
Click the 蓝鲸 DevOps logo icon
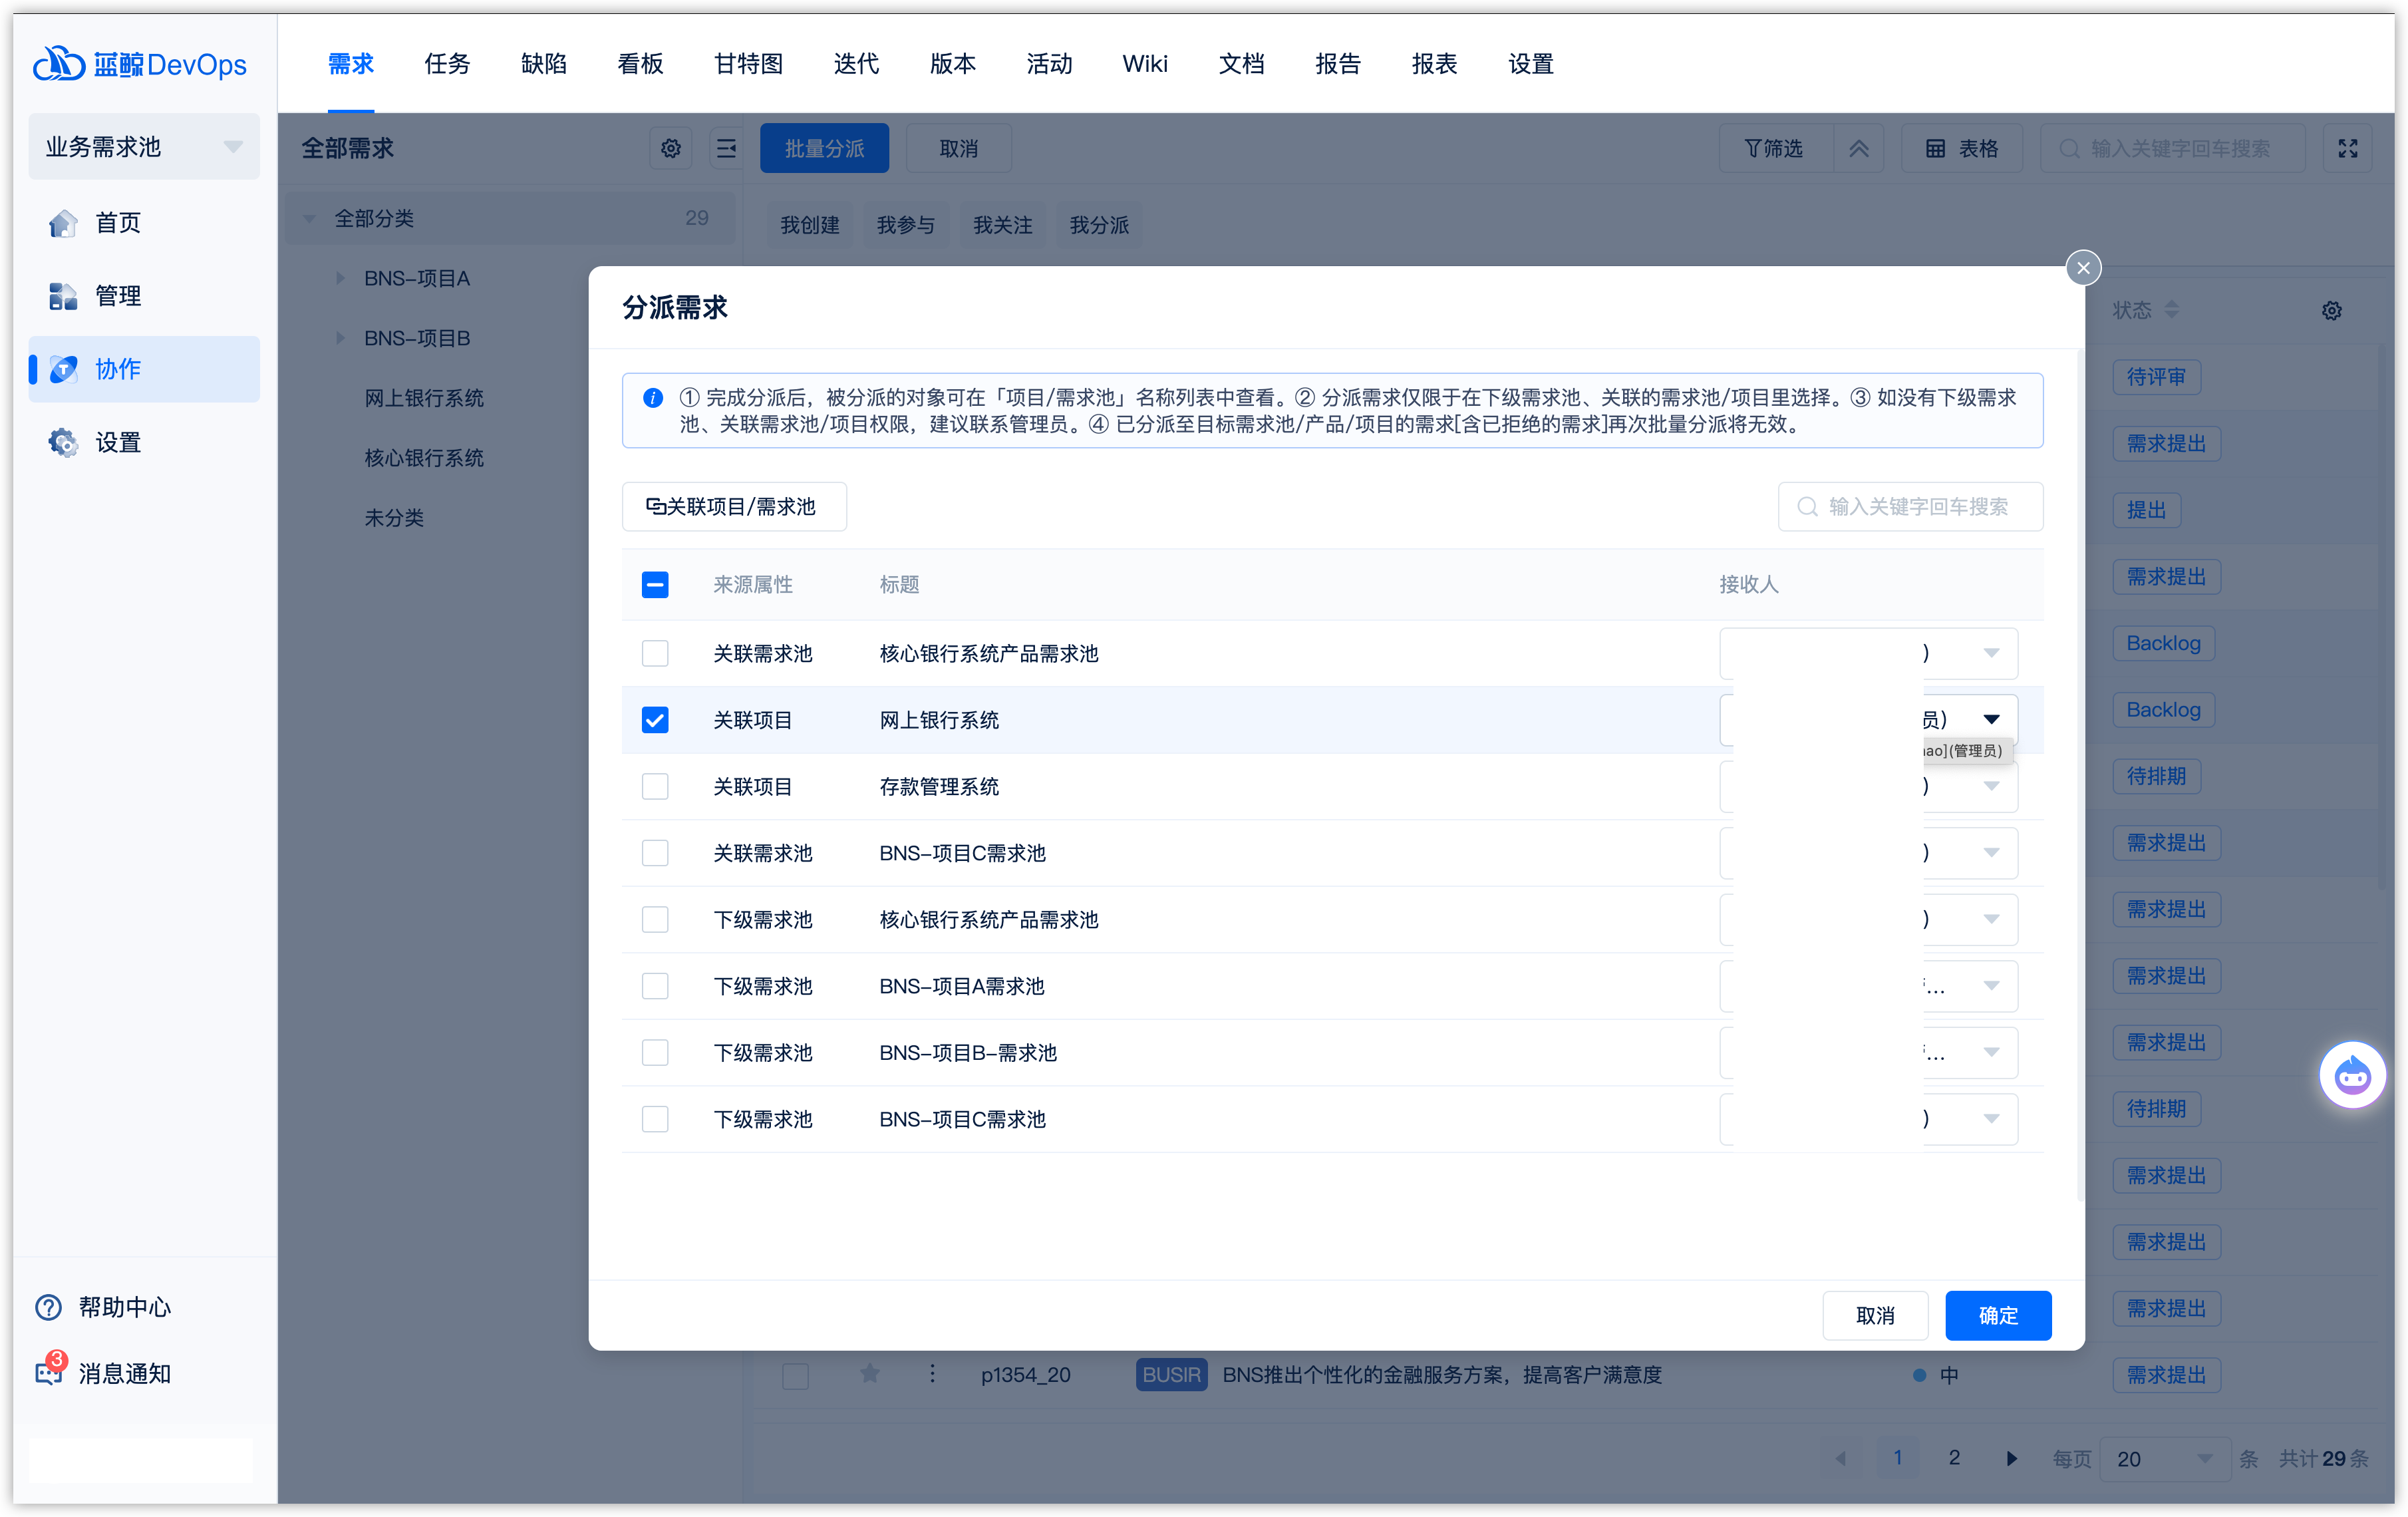[59, 64]
